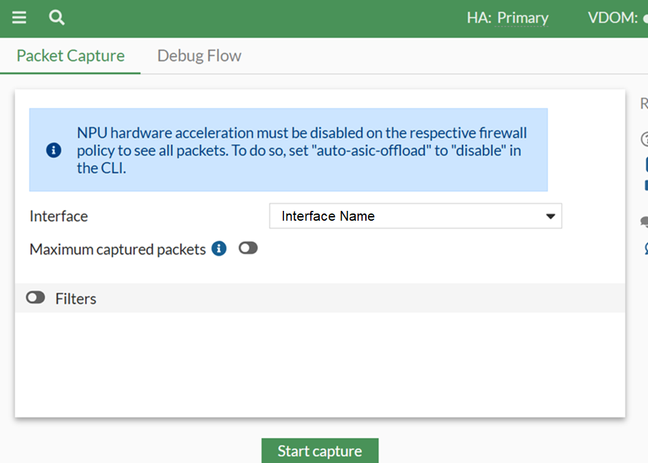This screenshot has width=648, height=463.
Task: Turn on the Filters toggle
Action: [x=36, y=298]
